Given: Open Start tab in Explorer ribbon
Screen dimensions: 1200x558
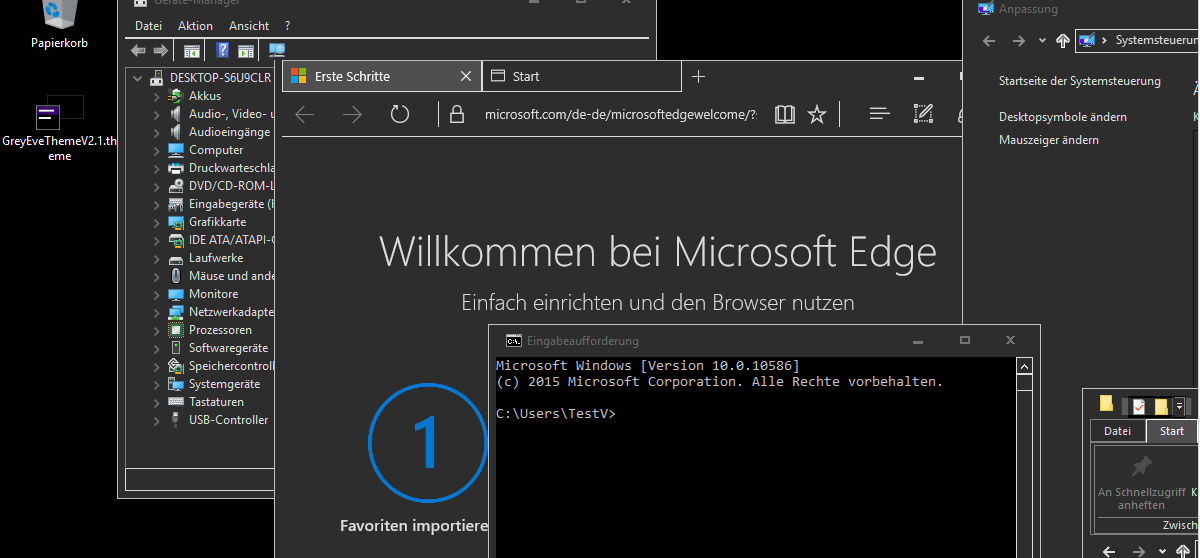Looking at the screenshot, I should tap(1172, 431).
